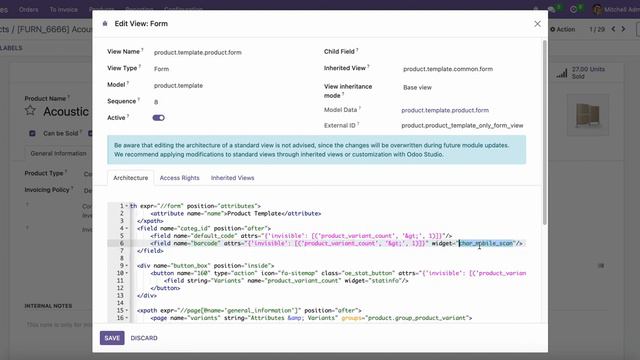The width and height of the screenshot is (640, 360).
Task: Click the Invoicing Policy label
Action: click(47, 190)
